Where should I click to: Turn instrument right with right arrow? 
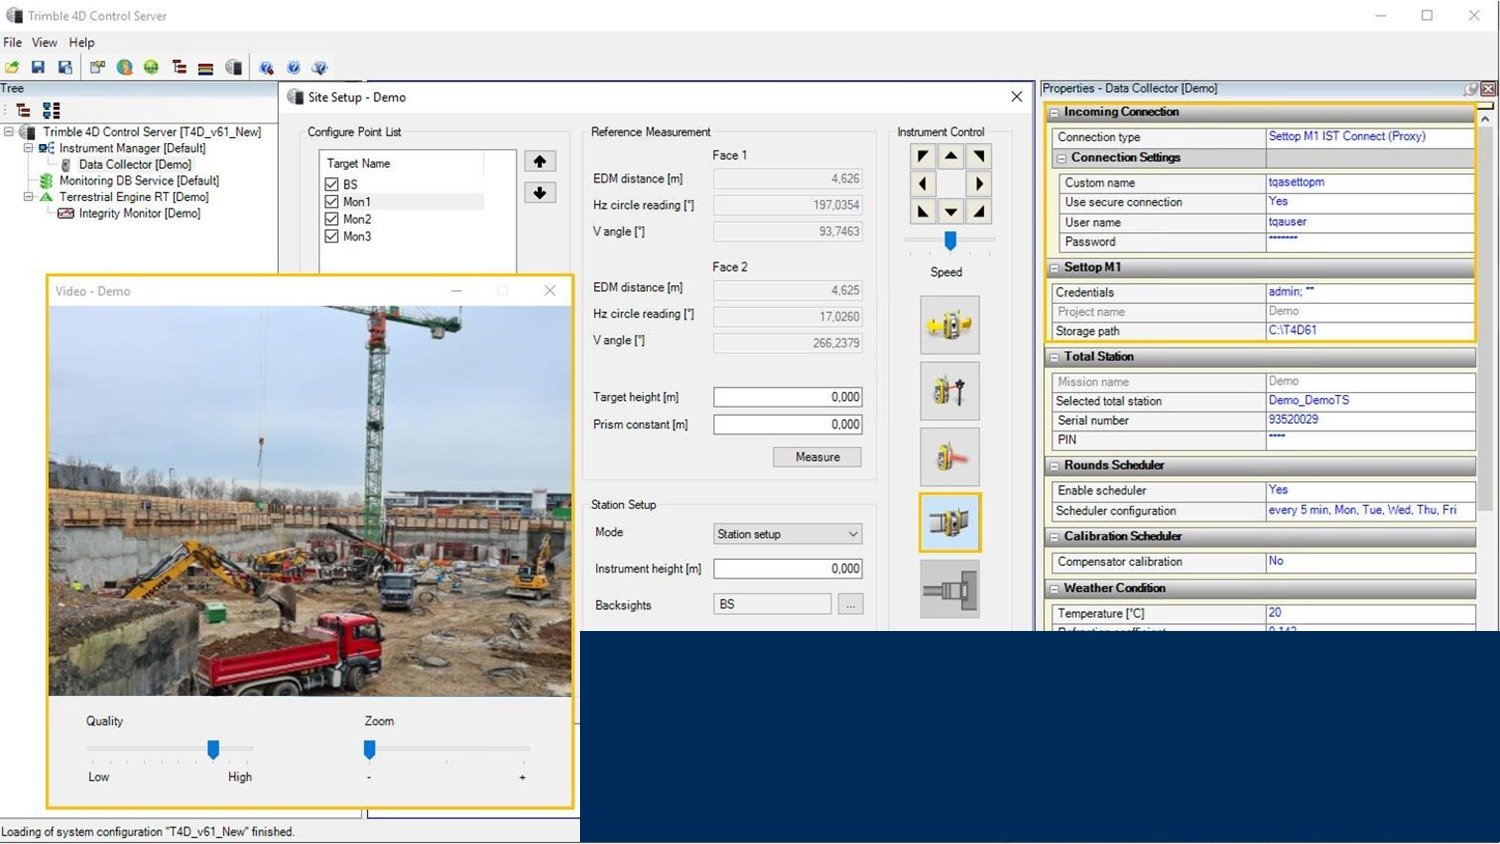(979, 184)
